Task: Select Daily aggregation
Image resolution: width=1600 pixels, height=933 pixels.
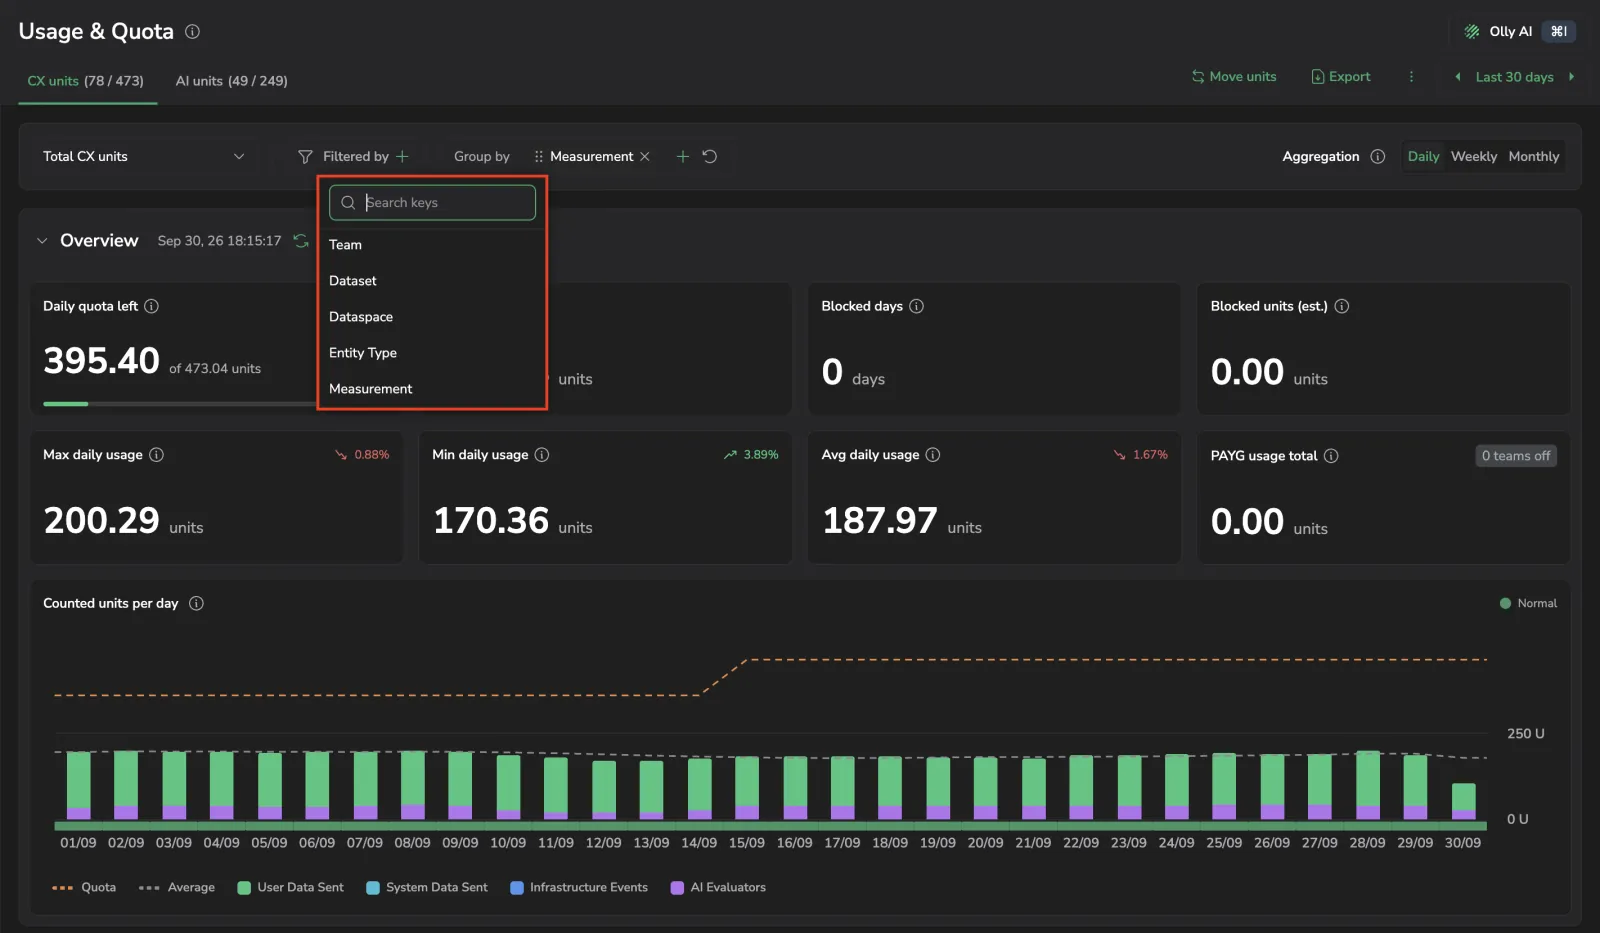Action: click(x=1423, y=157)
